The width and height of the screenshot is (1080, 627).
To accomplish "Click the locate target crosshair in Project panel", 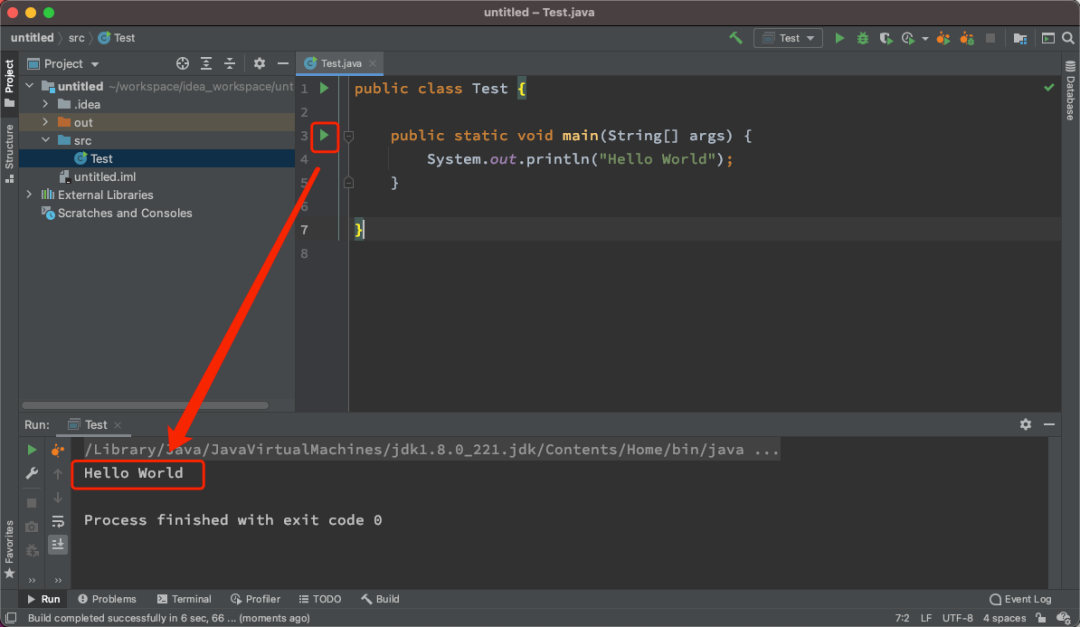I will point(183,63).
